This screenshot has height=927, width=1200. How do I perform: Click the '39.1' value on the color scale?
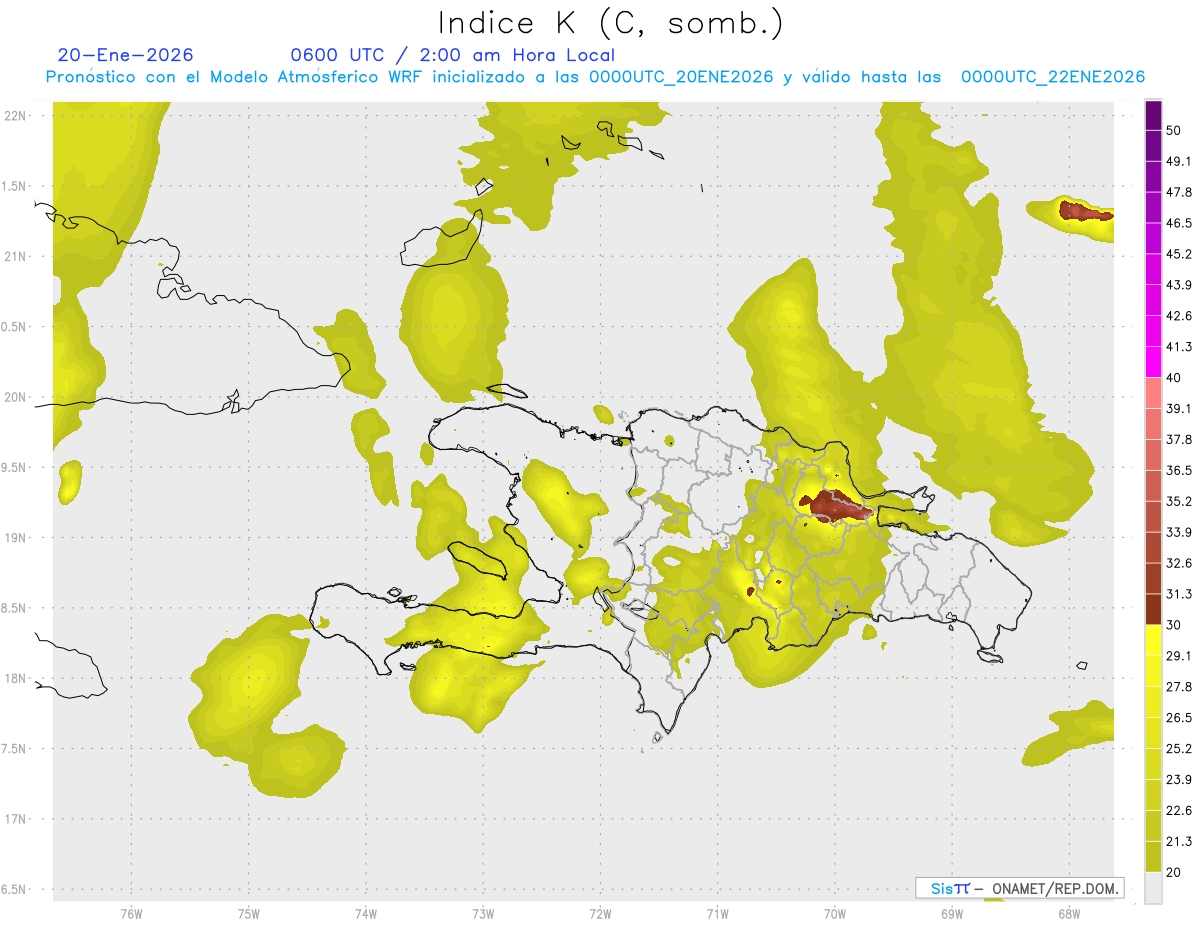(1179, 409)
